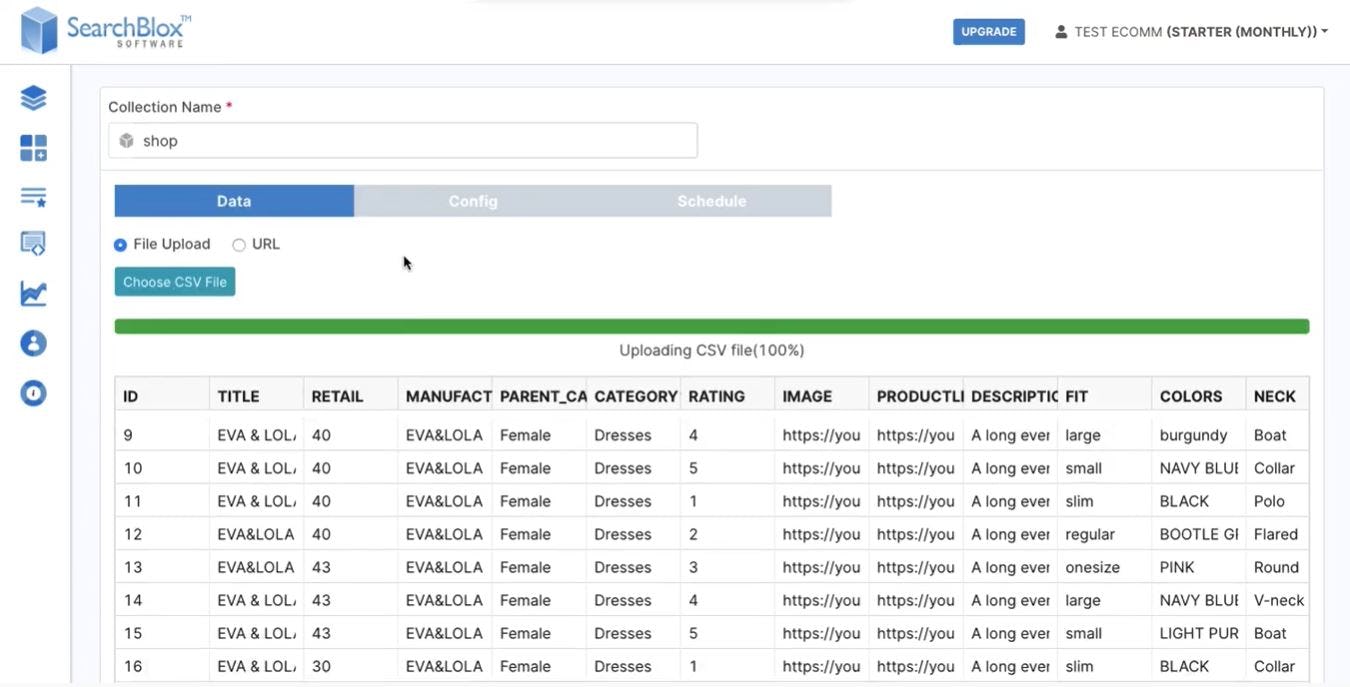Select the RATING column header in table
Screen dimensions: 1350x687
coord(717,395)
